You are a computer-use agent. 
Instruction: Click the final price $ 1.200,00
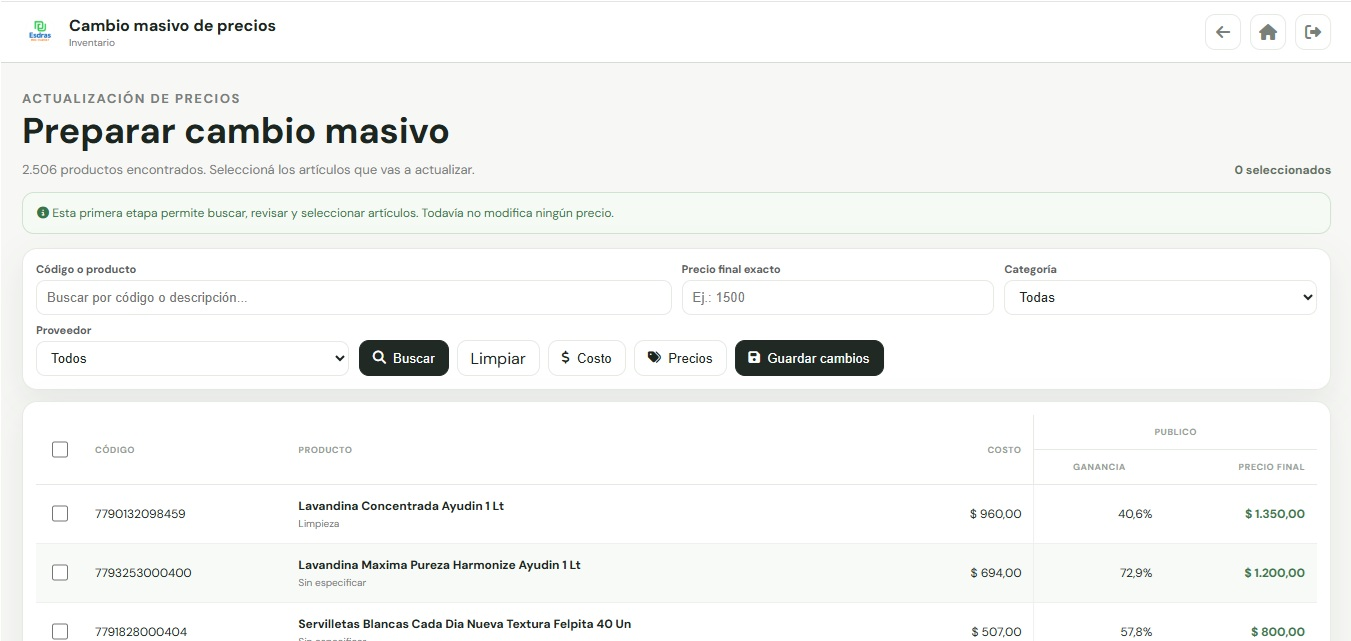point(1275,573)
